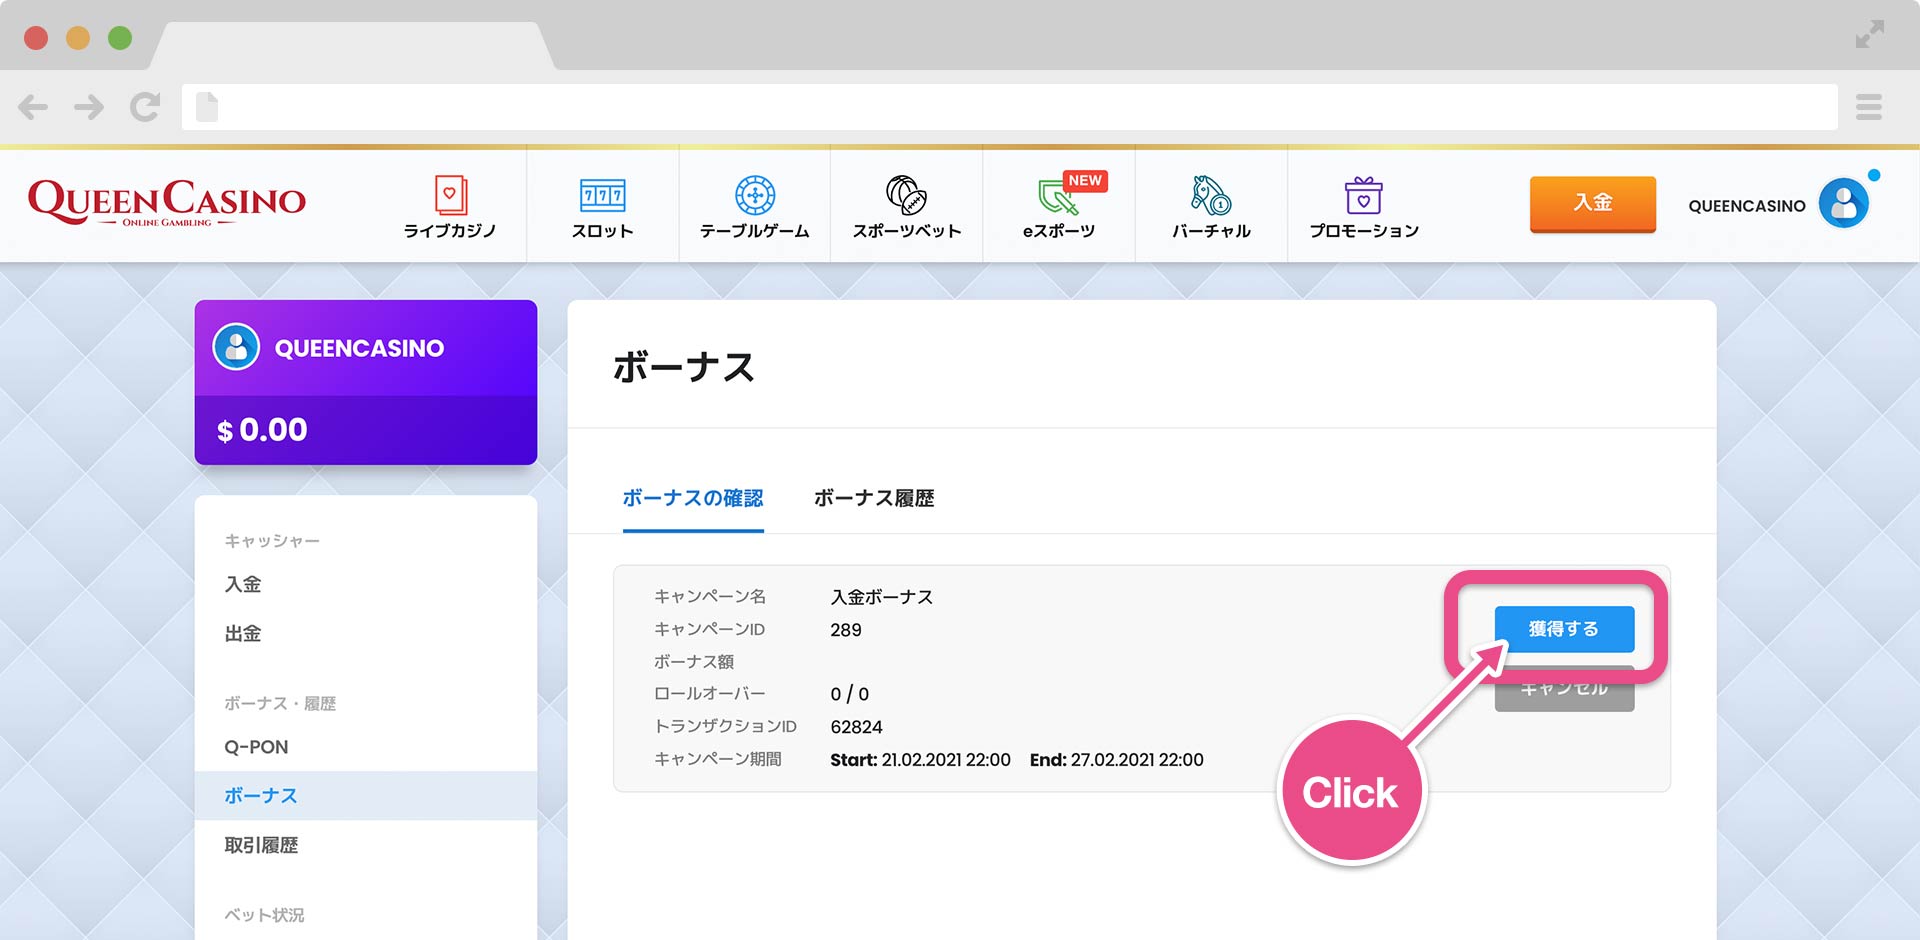Image resolution: width=1920 pixels, height=940 pixels.
Task: Click the rollover value 0 / 0
Action: 849,694
